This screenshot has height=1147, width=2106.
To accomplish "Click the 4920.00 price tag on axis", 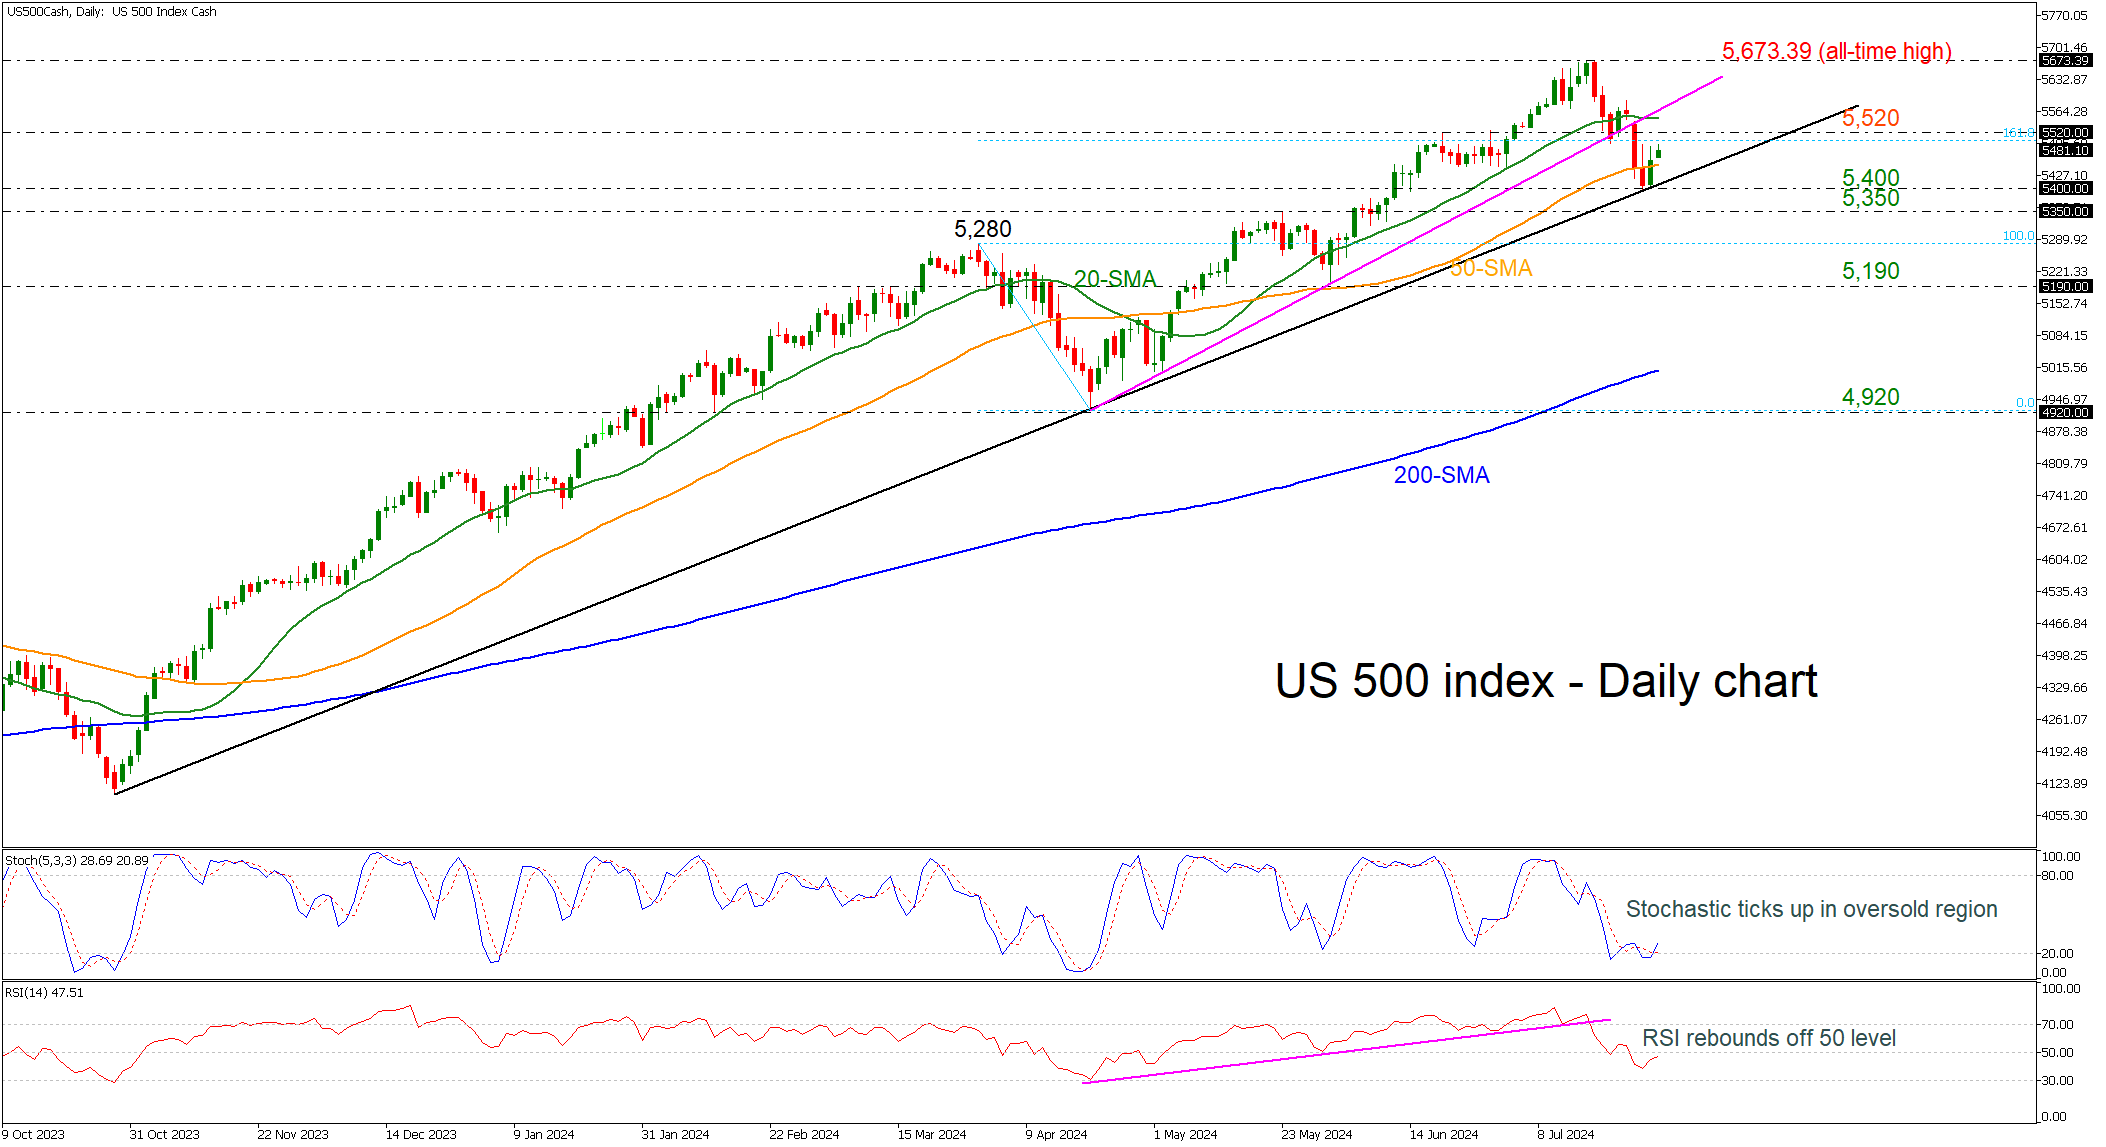I will (x=2064, y=412).
